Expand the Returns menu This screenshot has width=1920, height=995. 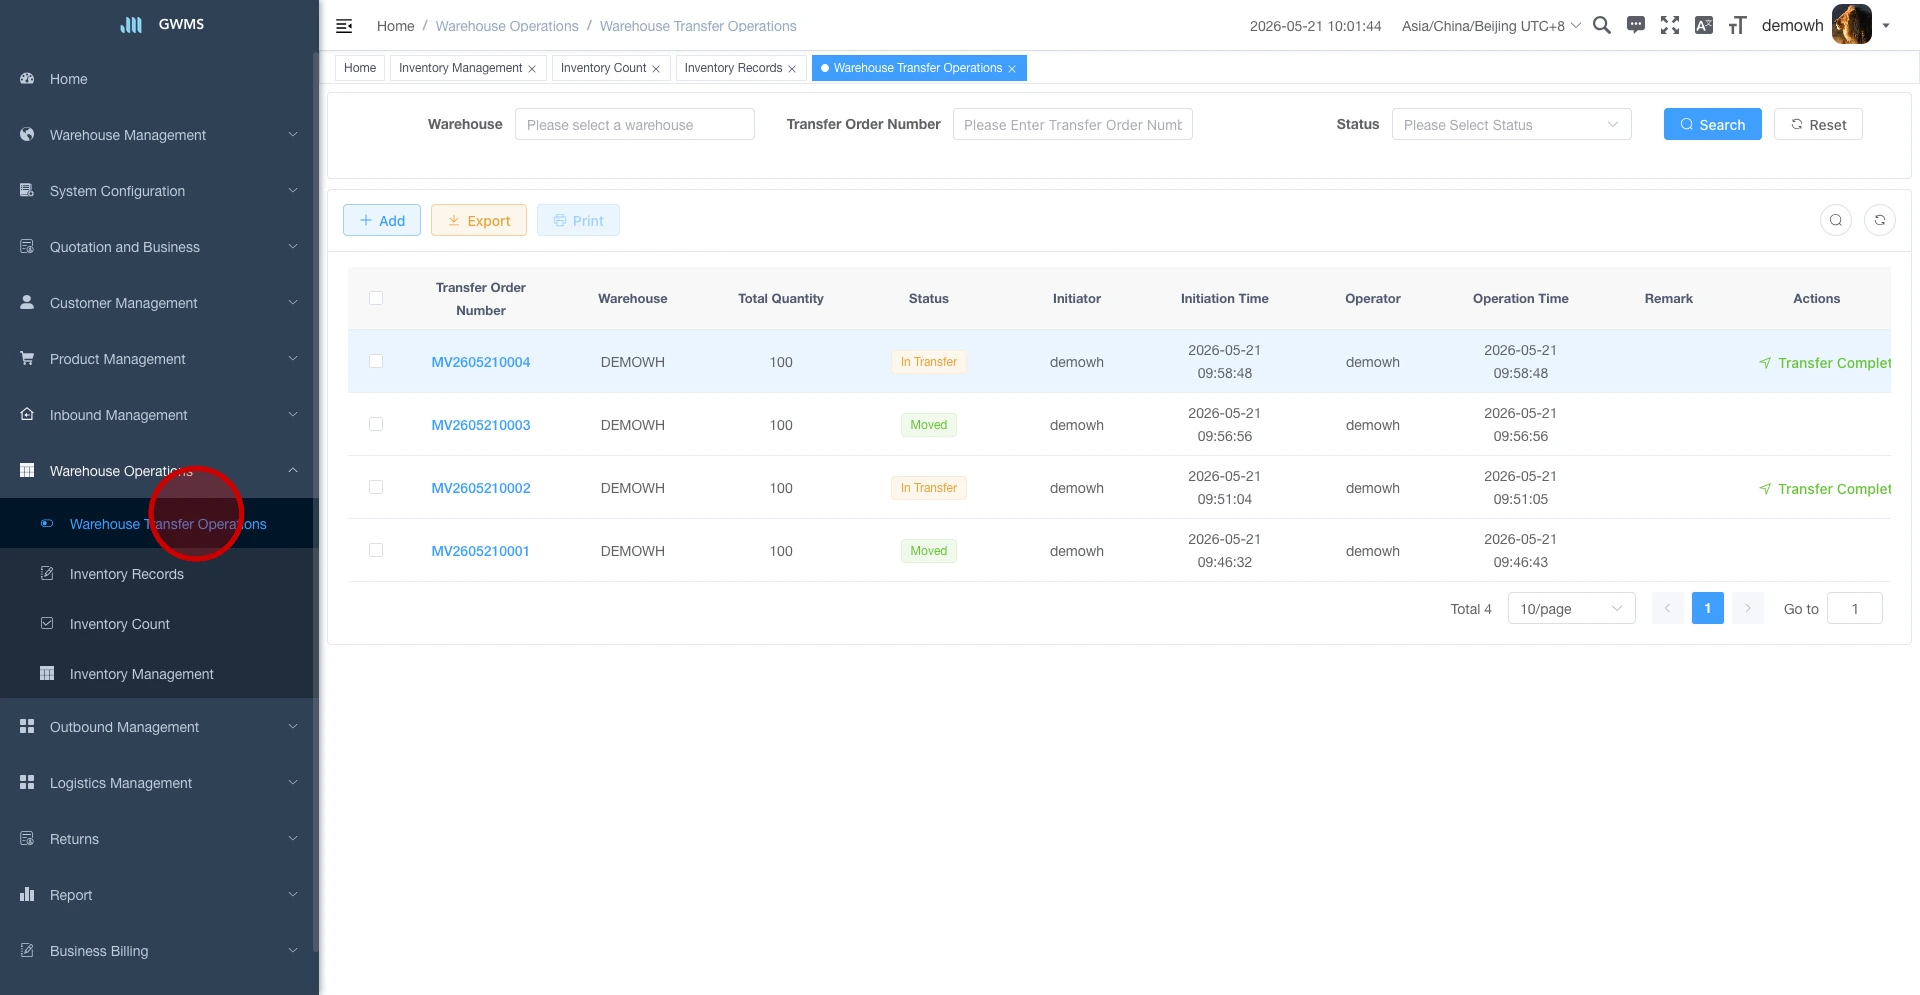click(x=160, y=838)
